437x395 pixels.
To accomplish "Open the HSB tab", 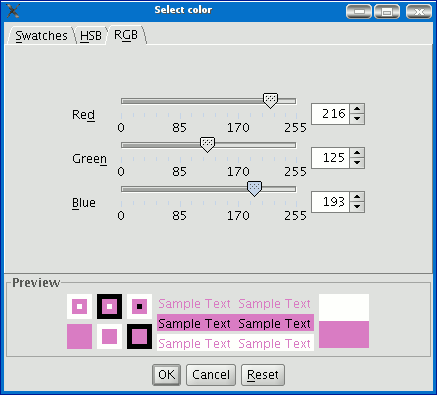I will coord(91,35).
